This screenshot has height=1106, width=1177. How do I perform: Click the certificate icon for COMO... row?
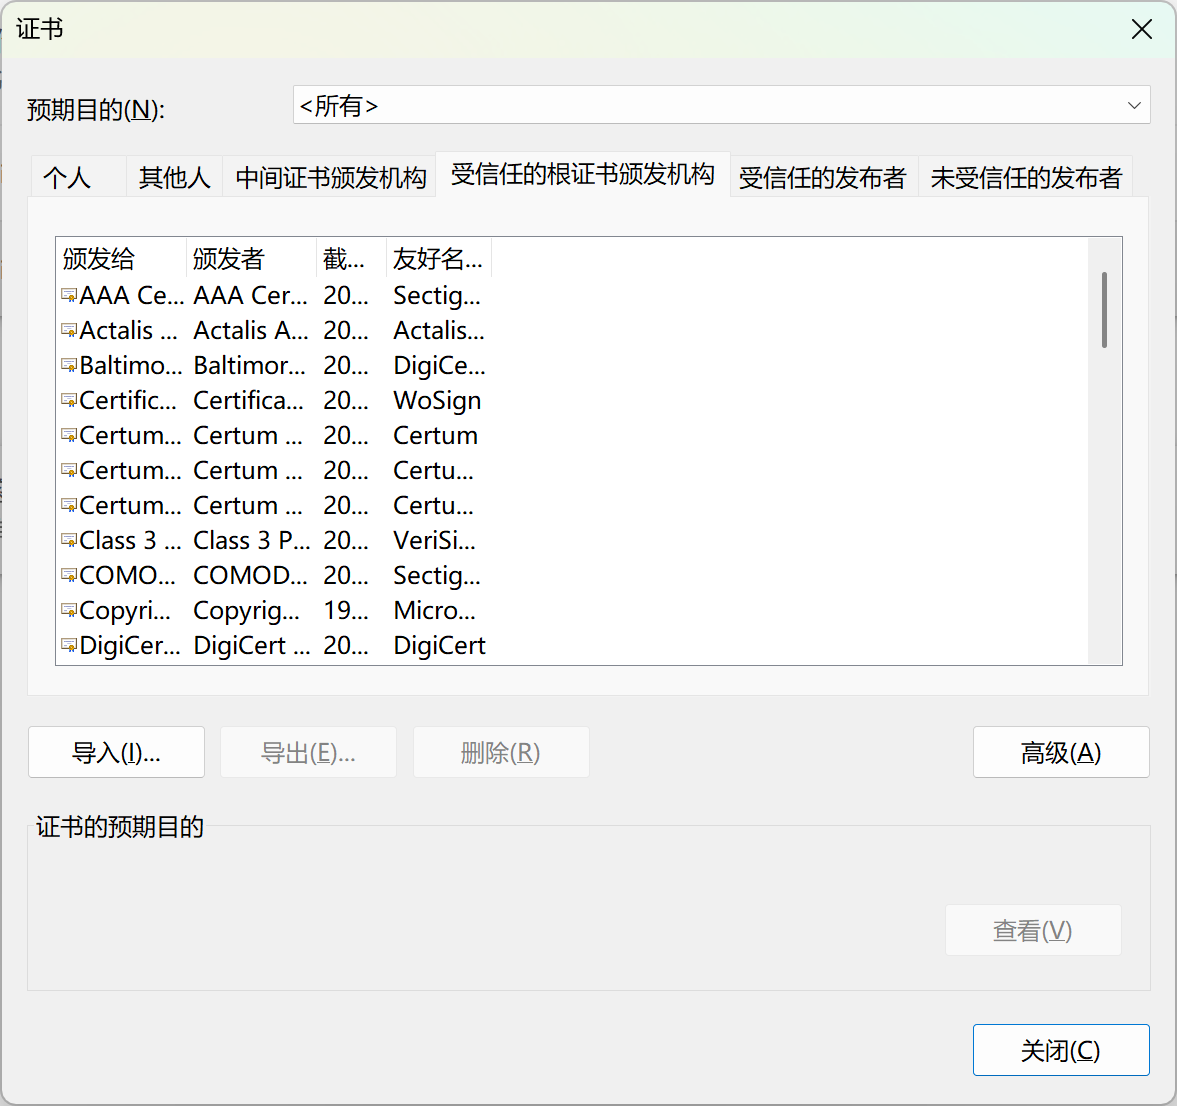click(x=69, y=575)
